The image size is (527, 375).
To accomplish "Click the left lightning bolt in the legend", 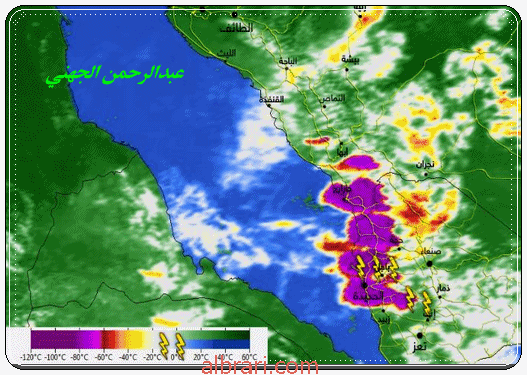I will (x=164, y=346).
